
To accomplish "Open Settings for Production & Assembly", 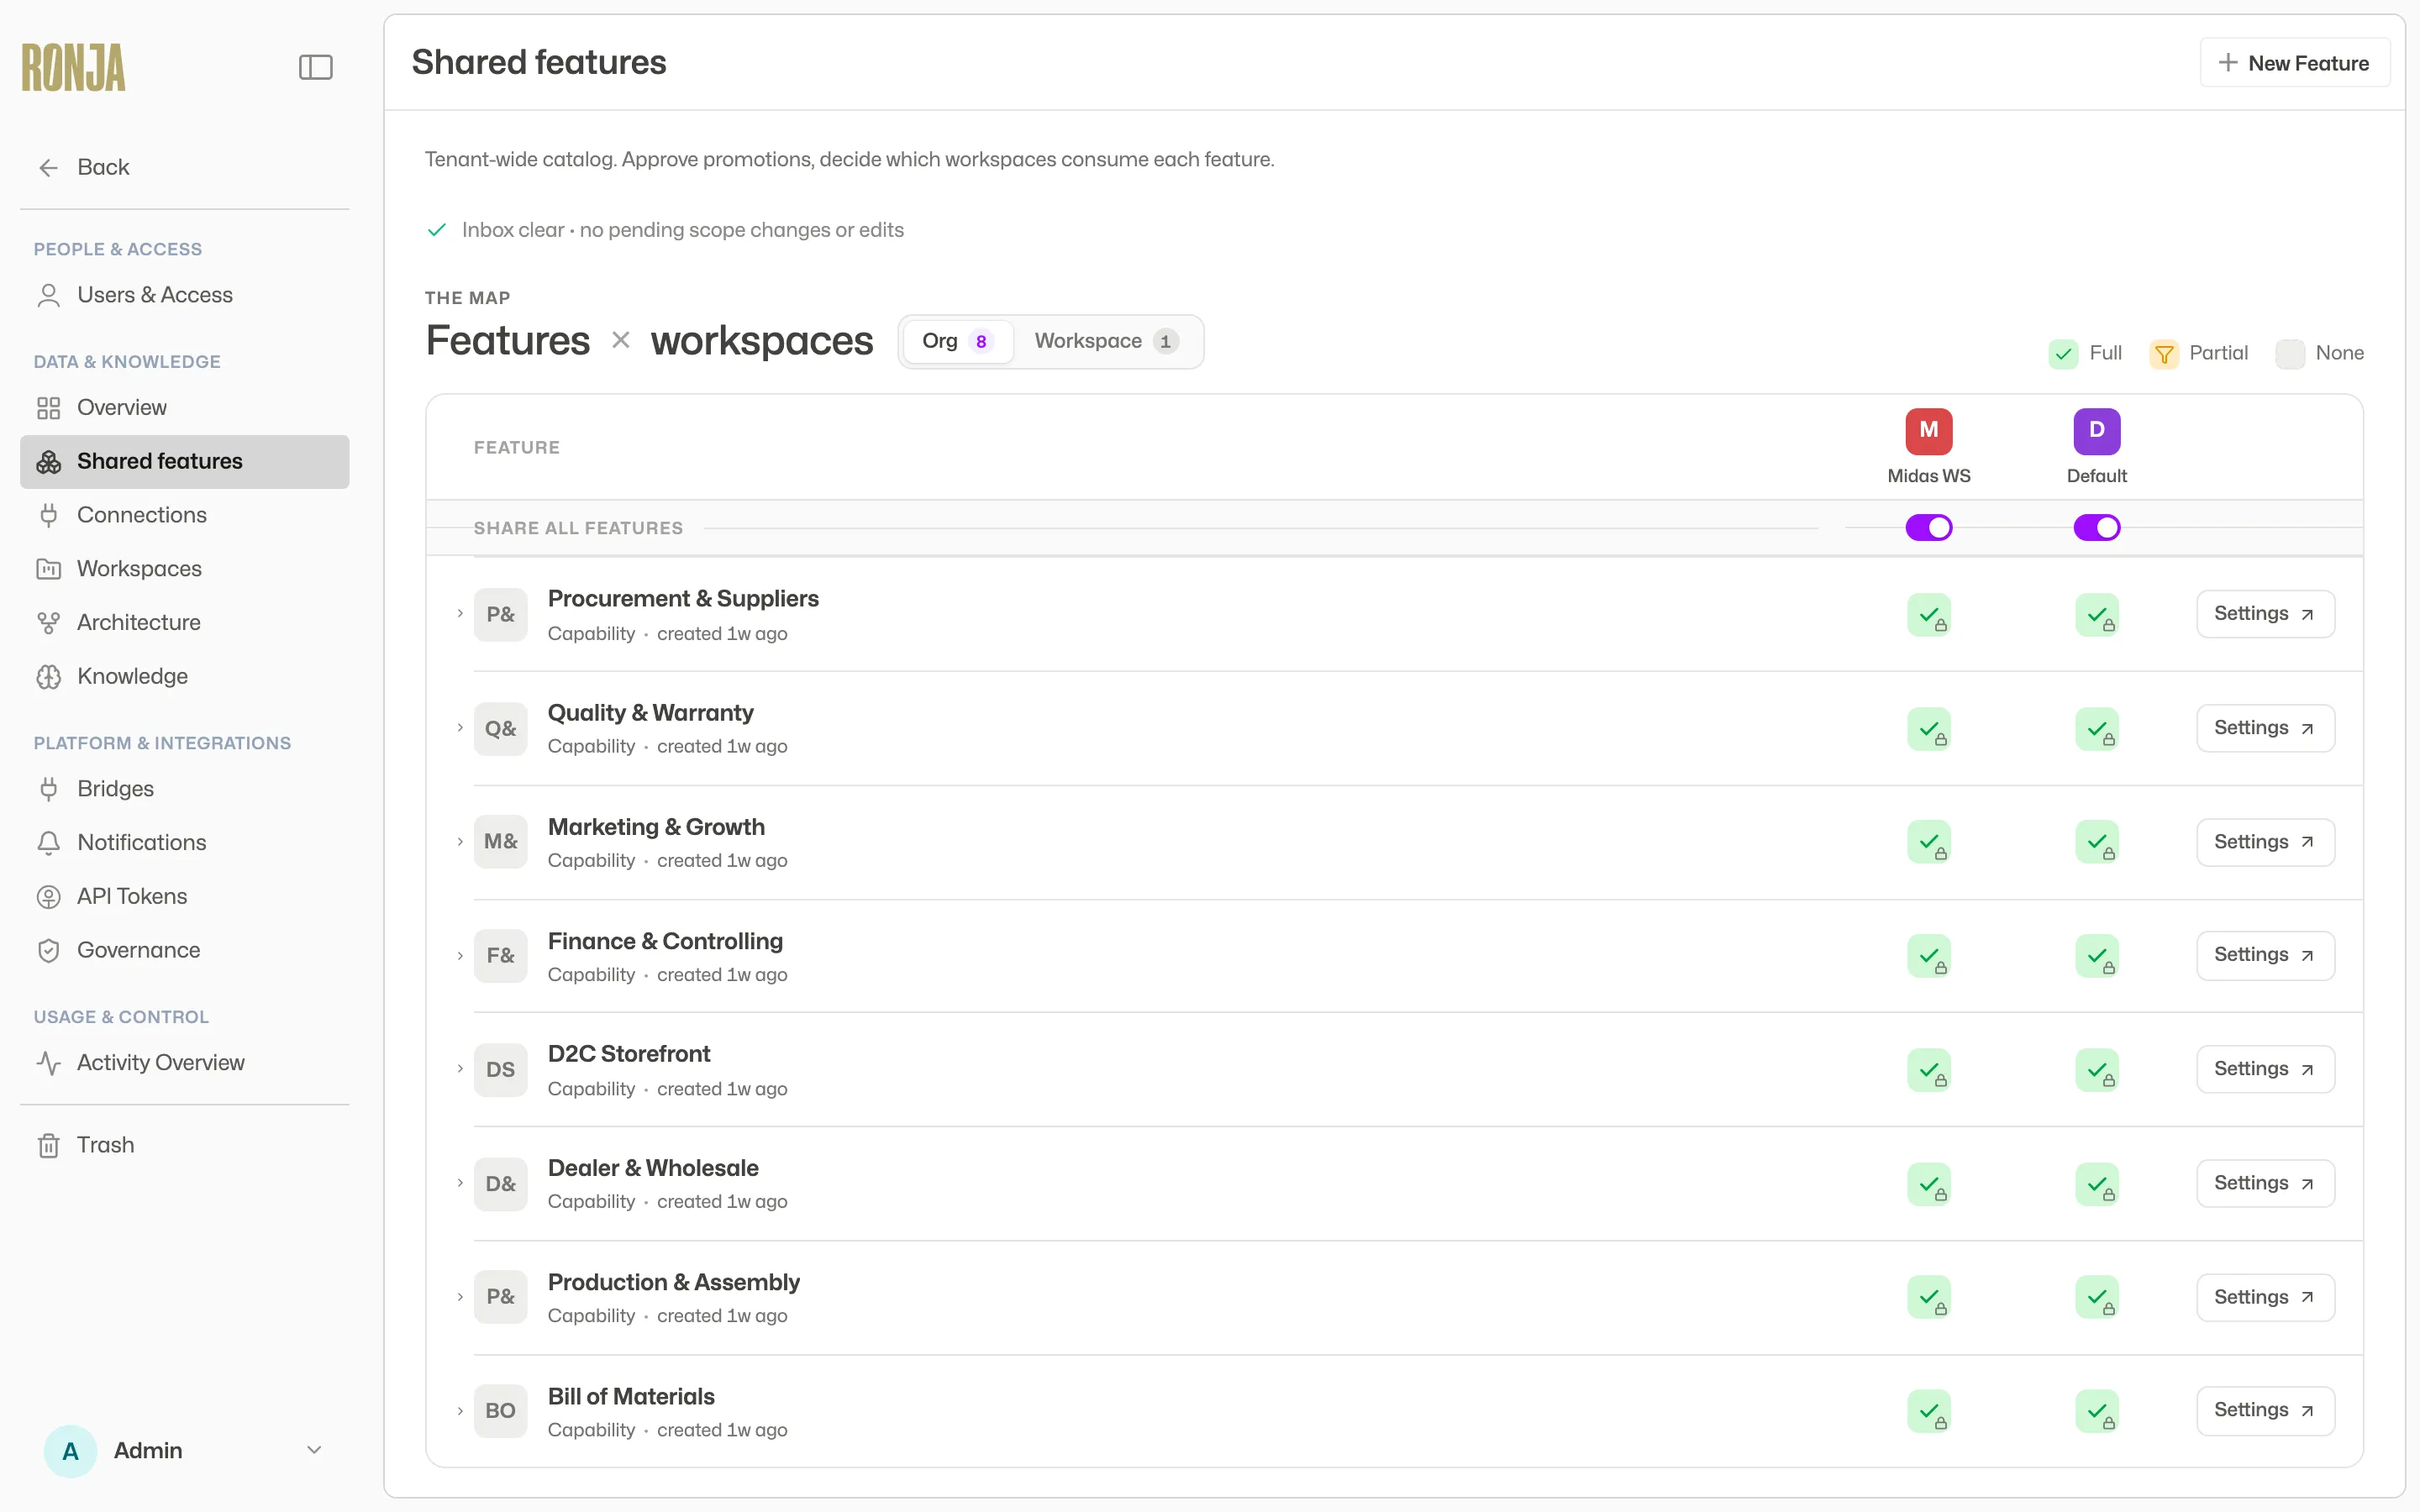I will click(2265, 1297).
